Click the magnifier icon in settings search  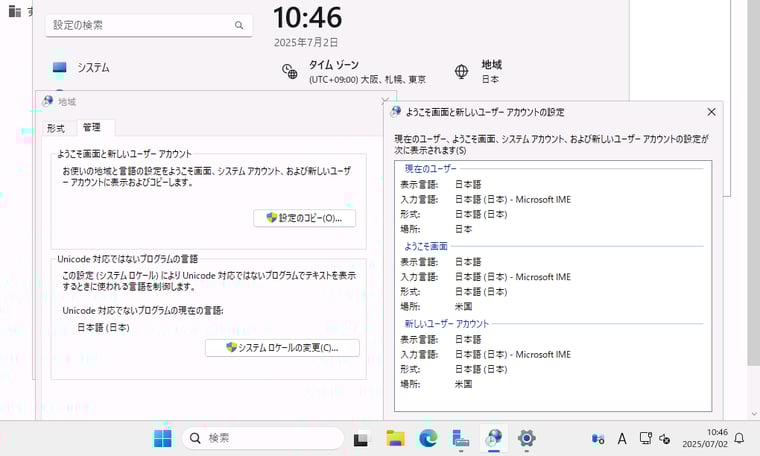[239, 25]
